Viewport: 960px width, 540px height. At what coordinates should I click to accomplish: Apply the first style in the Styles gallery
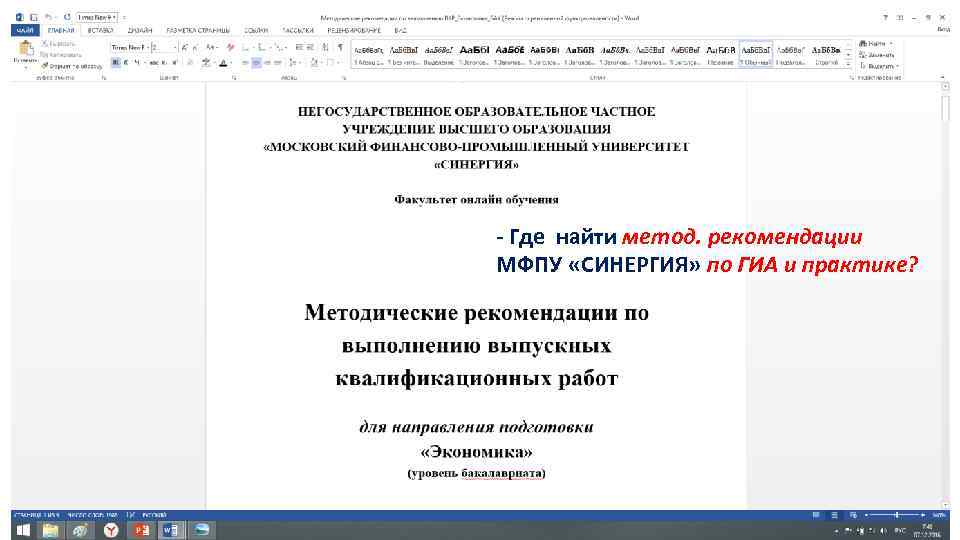tap(369, 54)
